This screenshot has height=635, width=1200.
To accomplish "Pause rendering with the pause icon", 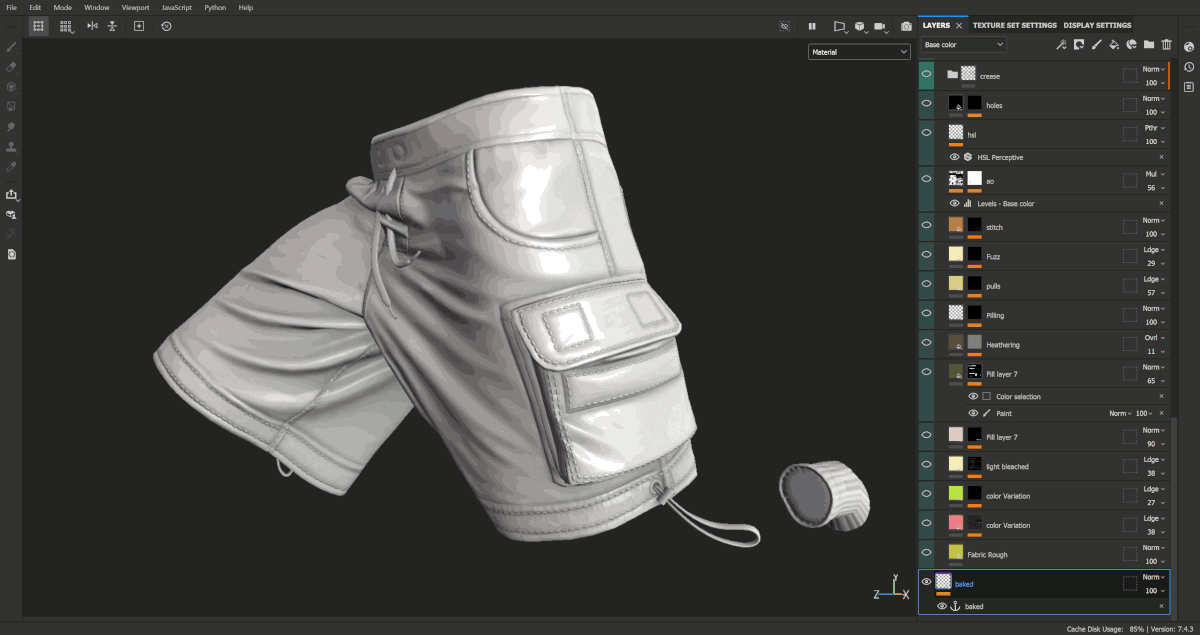I will pyautogui.click(x=811, y=26).
